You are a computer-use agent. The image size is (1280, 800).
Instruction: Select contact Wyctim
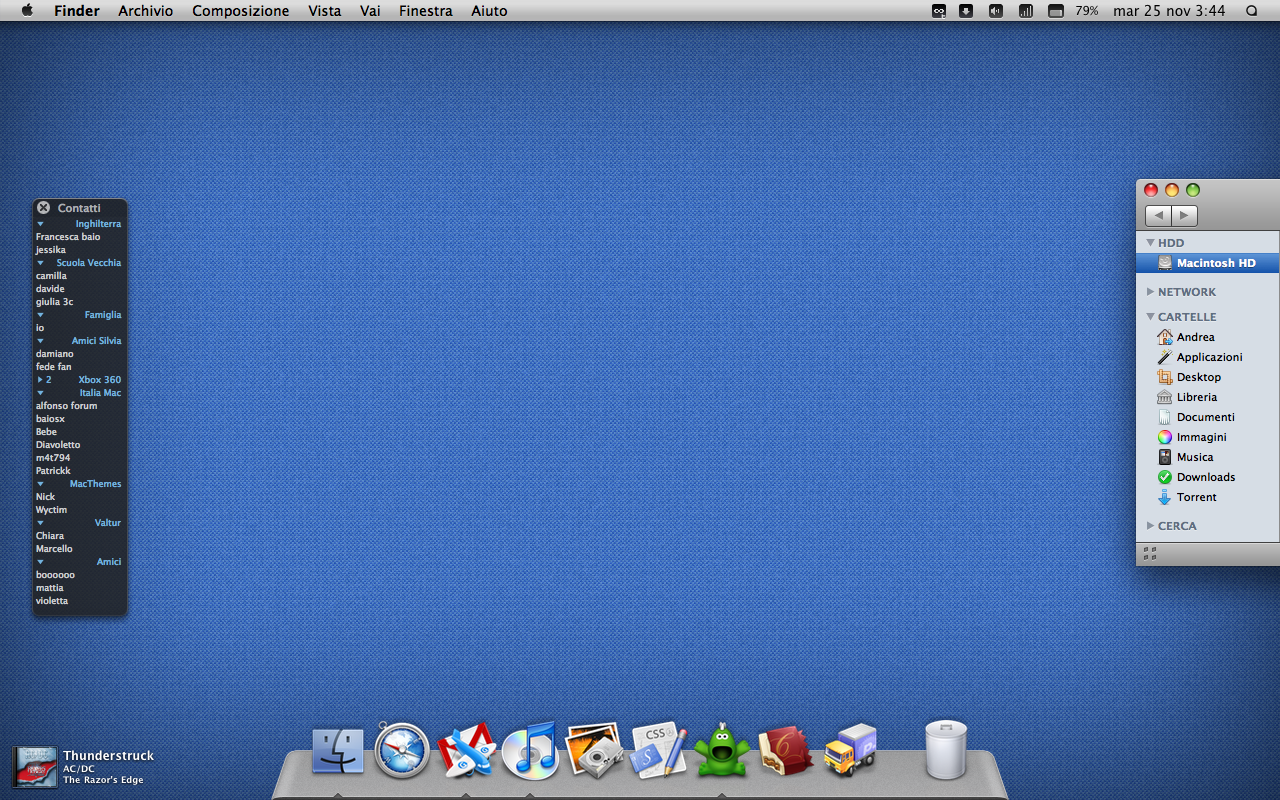pos(52,510)
